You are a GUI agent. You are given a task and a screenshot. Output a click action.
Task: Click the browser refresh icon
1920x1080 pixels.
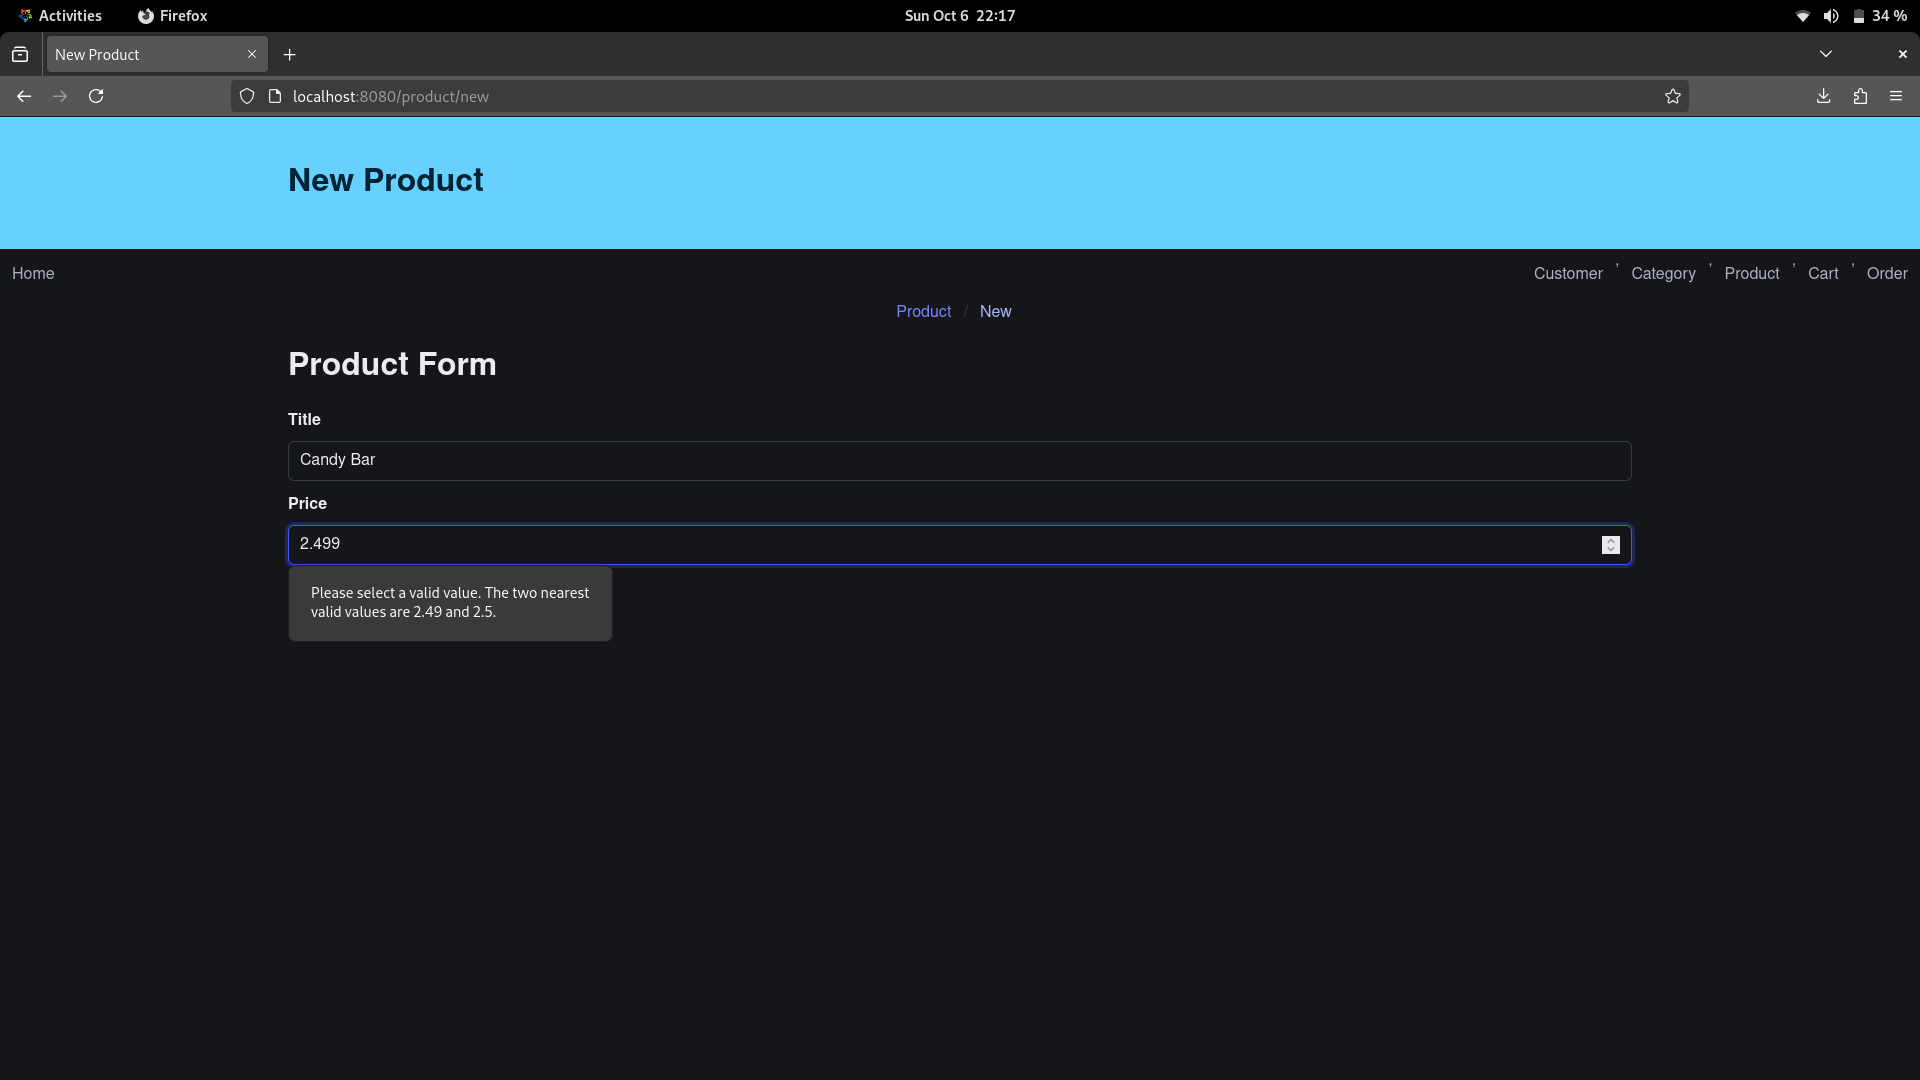click(x=96, y=95)
